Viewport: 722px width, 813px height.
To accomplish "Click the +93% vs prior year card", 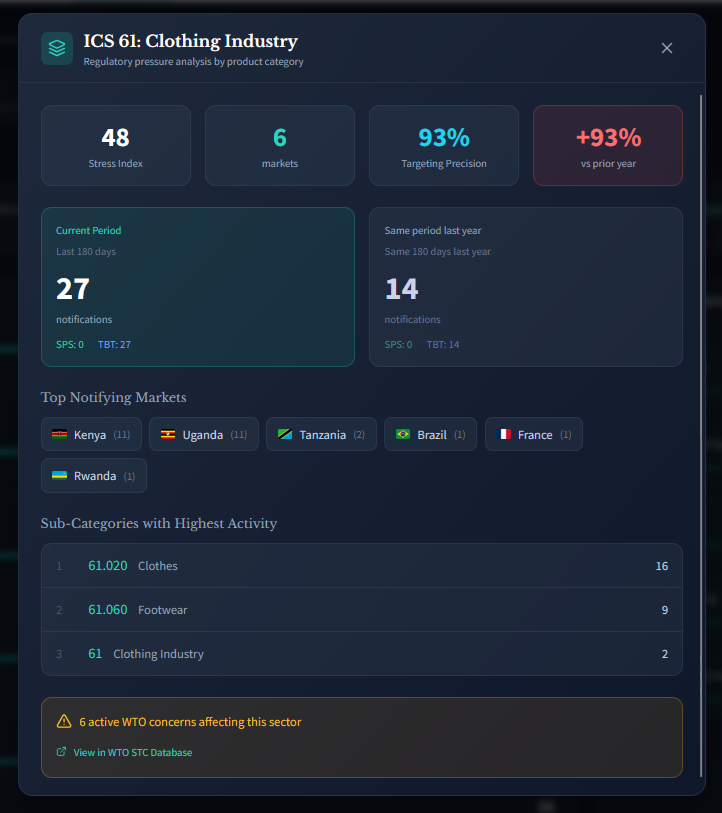I will 608,146.
